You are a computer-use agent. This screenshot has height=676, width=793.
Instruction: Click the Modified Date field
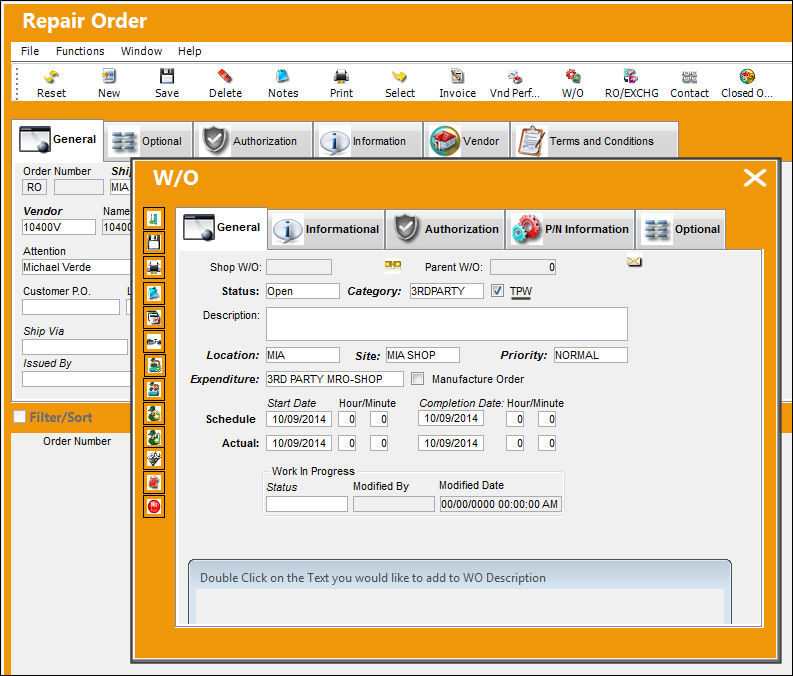pos(500,504)
